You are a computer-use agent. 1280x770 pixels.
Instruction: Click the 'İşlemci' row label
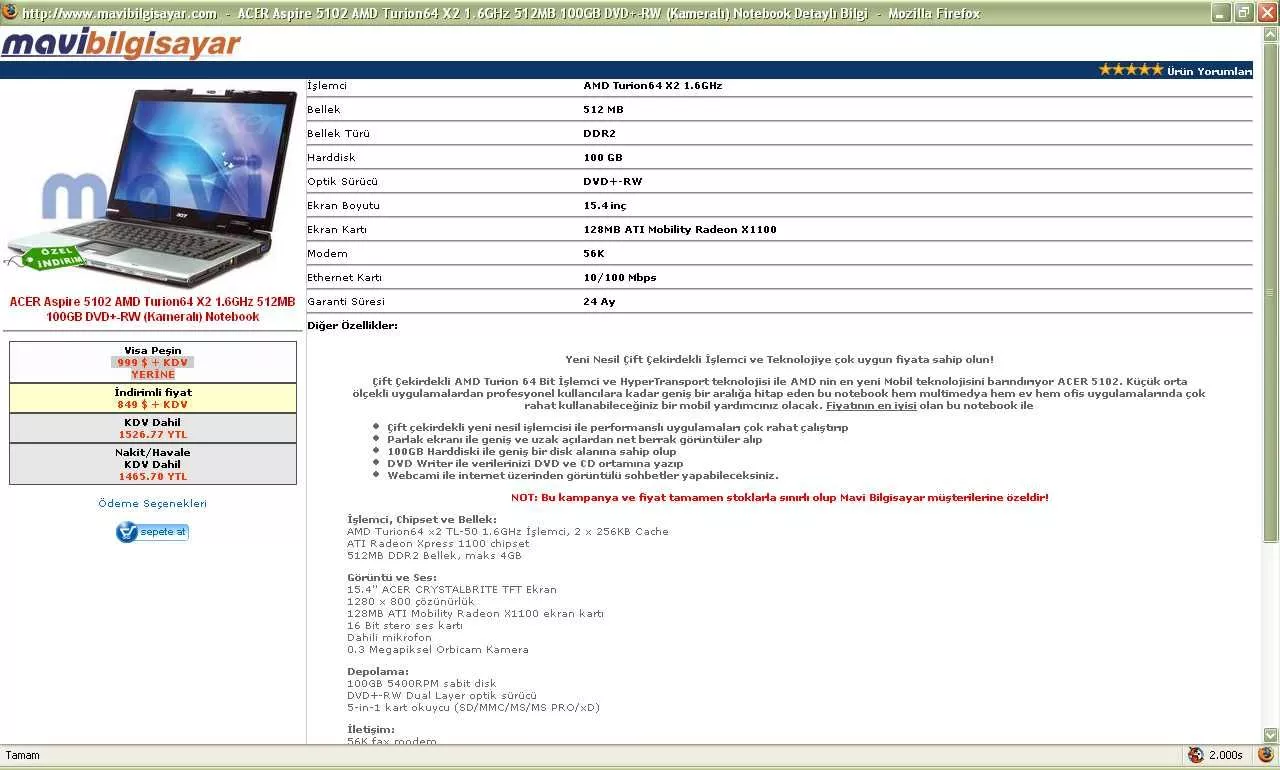click(x=327, y=85)
